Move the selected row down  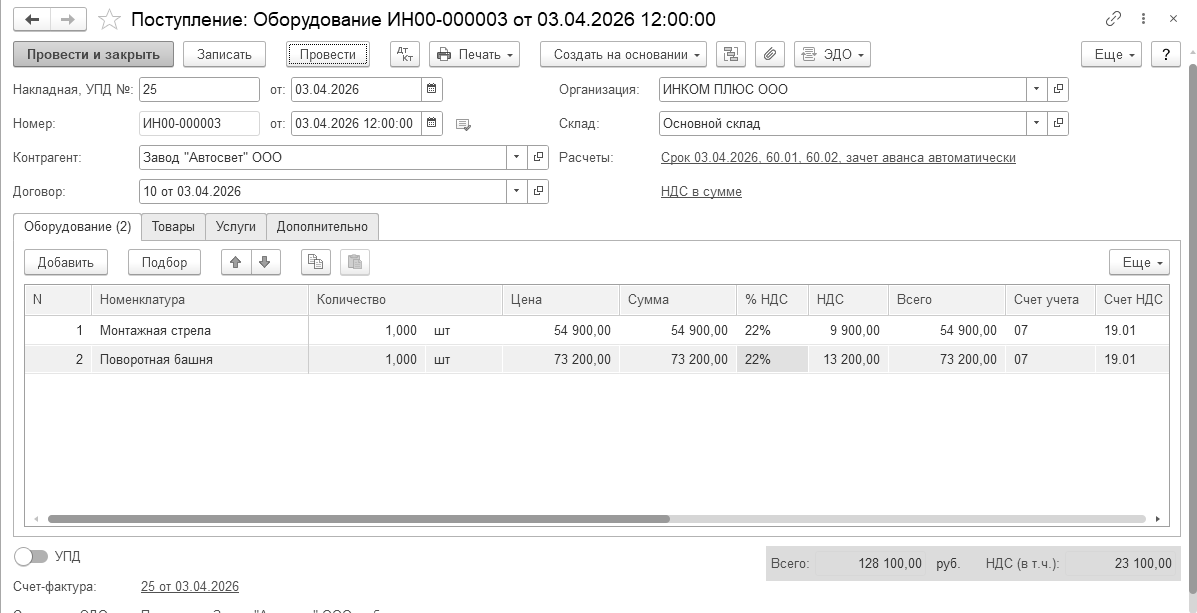tap(265, 262)
